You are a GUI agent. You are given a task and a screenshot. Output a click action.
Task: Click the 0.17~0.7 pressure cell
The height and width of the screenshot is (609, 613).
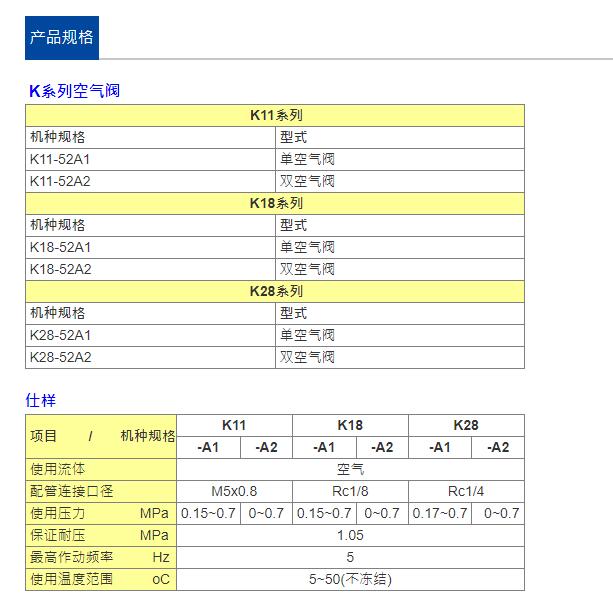pyautogui.click(x=440, y=513)
